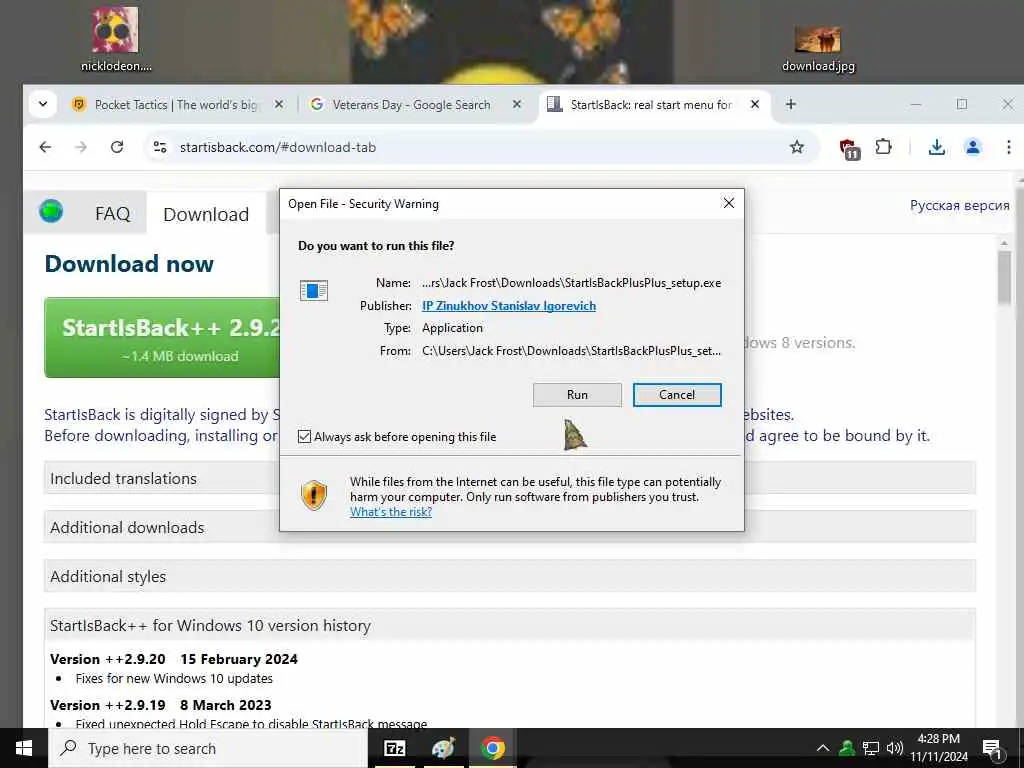Open the Русская версия link
The height and width of the screenshot is (768, 1024).
tap(959, 205)
